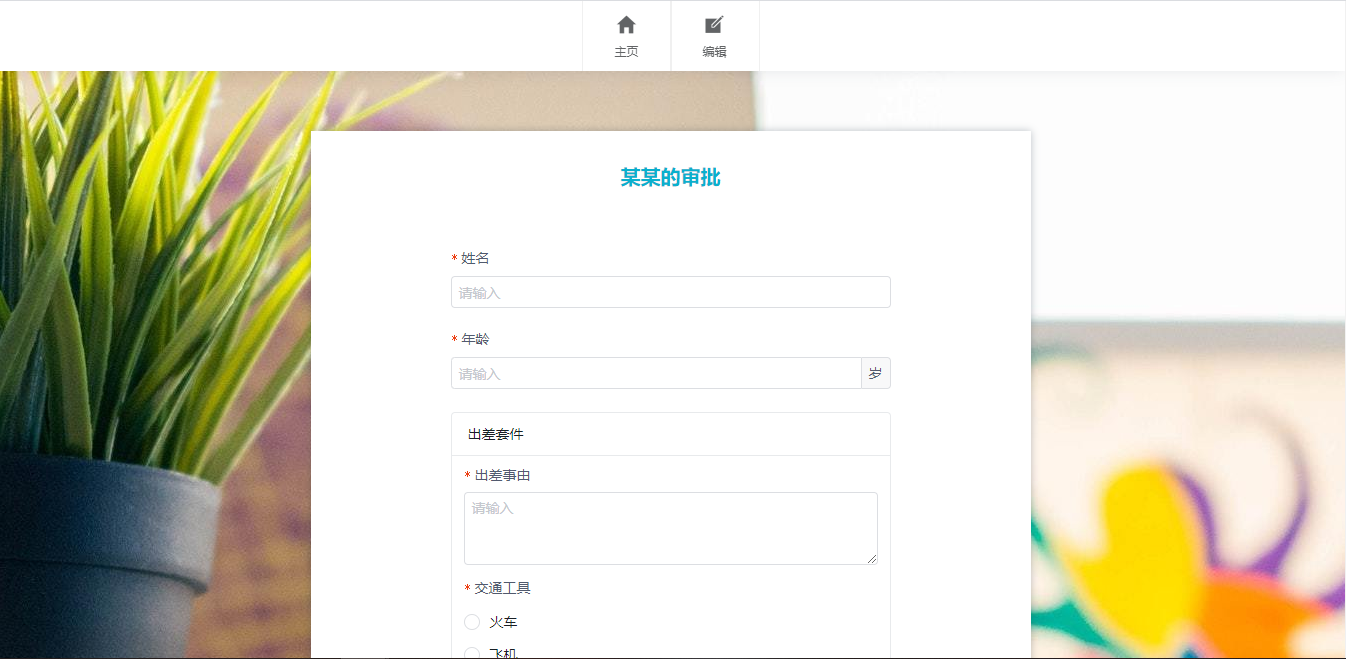Click the 出差事由 textarea
Screen dimensions: 1346x659
[x=671, y=528]
